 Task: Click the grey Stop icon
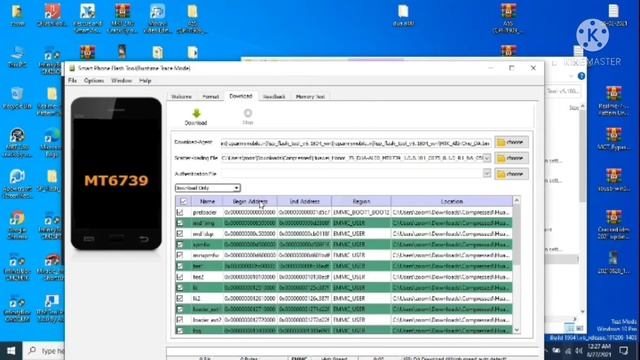[x=248, y=113]
